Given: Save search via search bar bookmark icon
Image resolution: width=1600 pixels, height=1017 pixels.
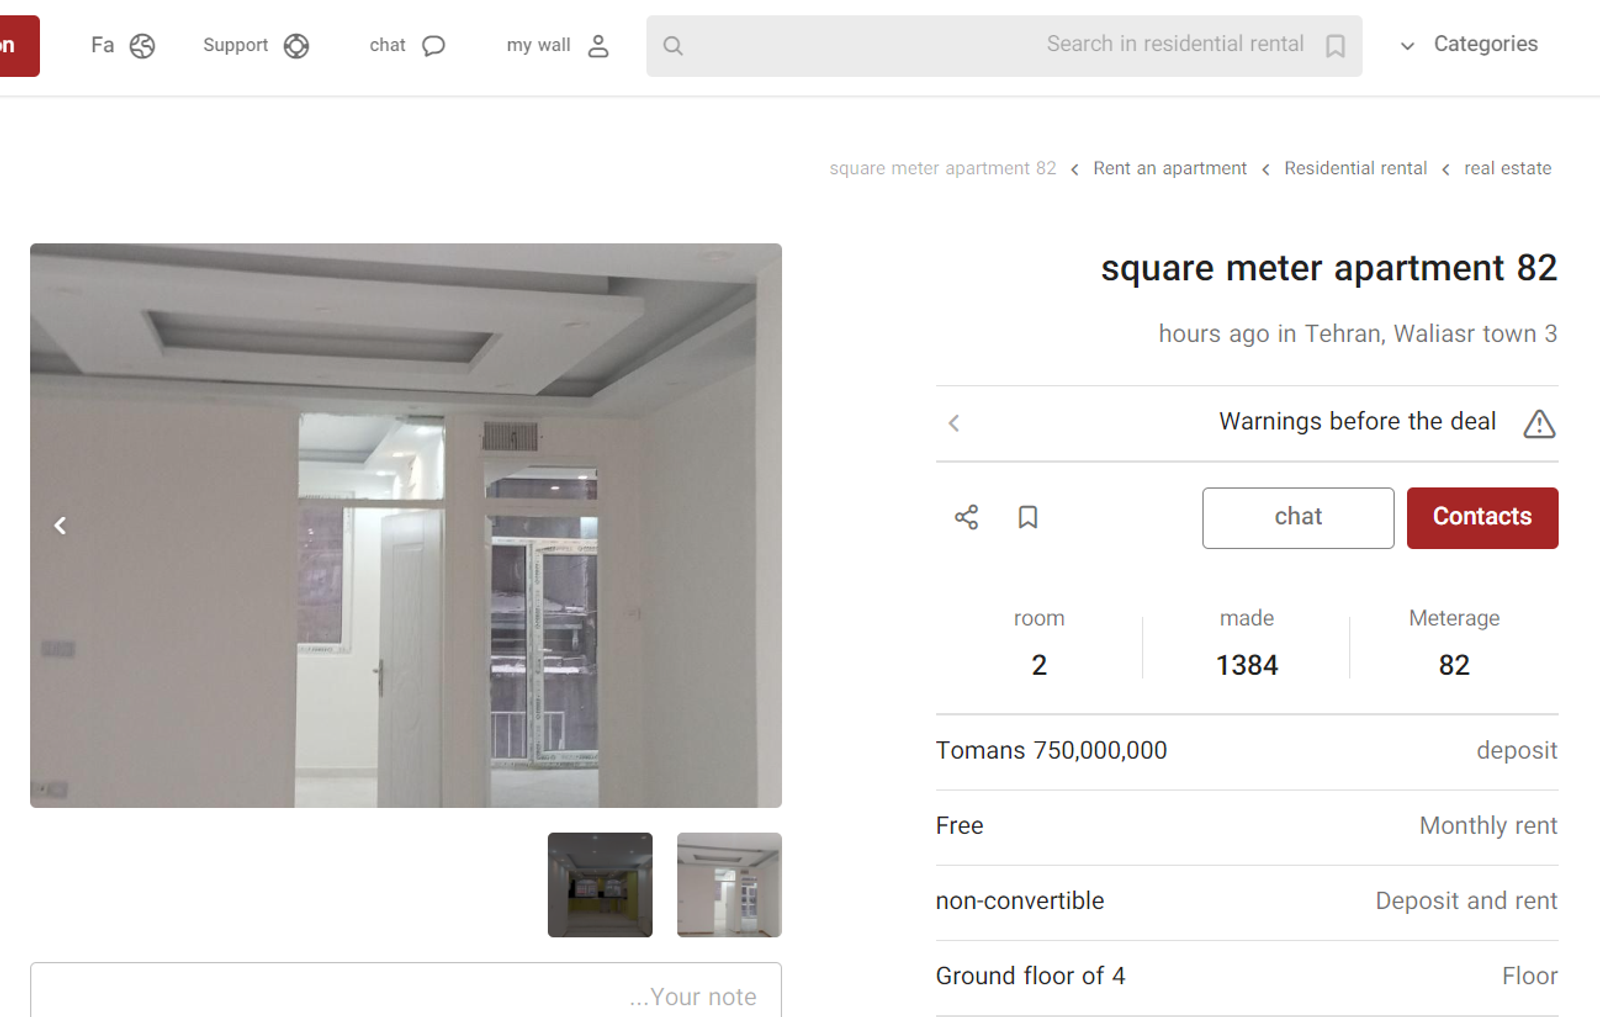Looking at the screenshot, I should [1335, 46].
